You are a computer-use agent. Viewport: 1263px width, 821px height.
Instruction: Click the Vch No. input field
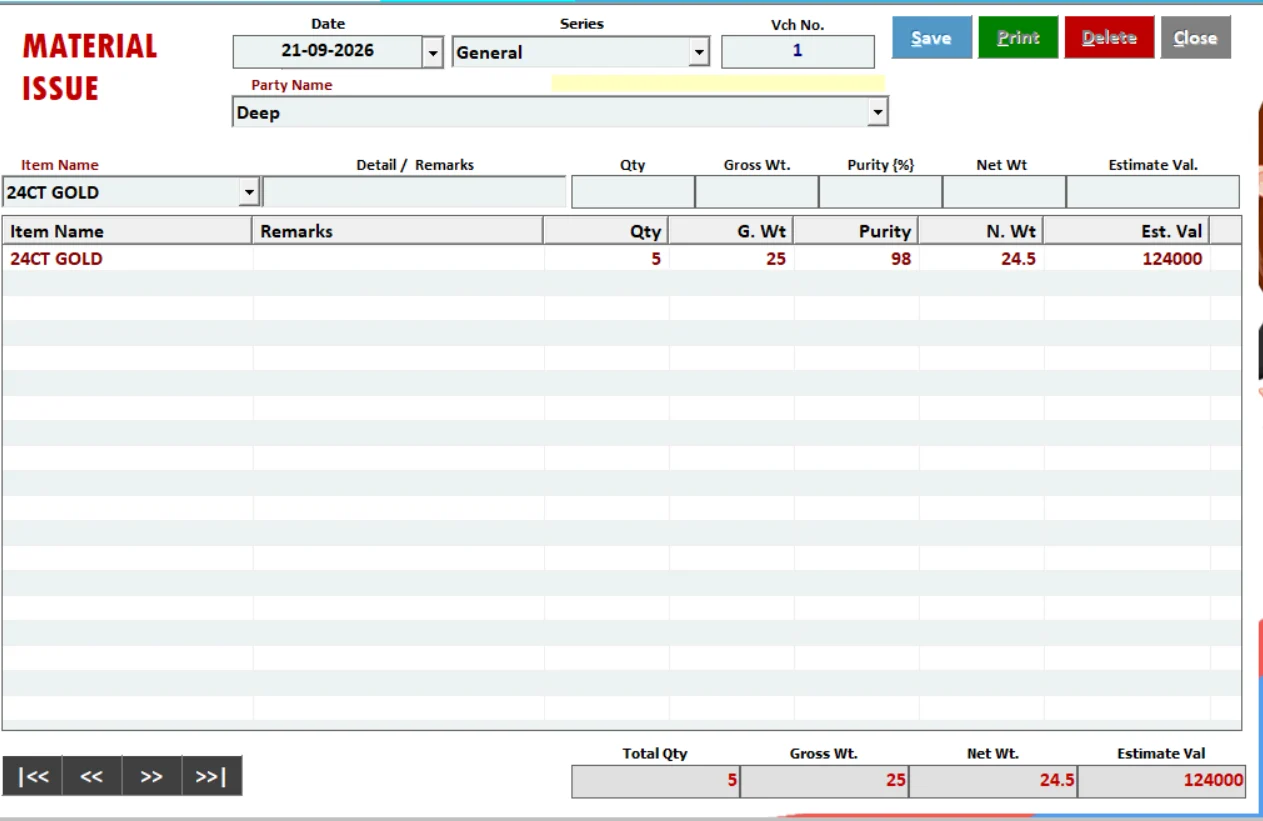coord(798,51)
